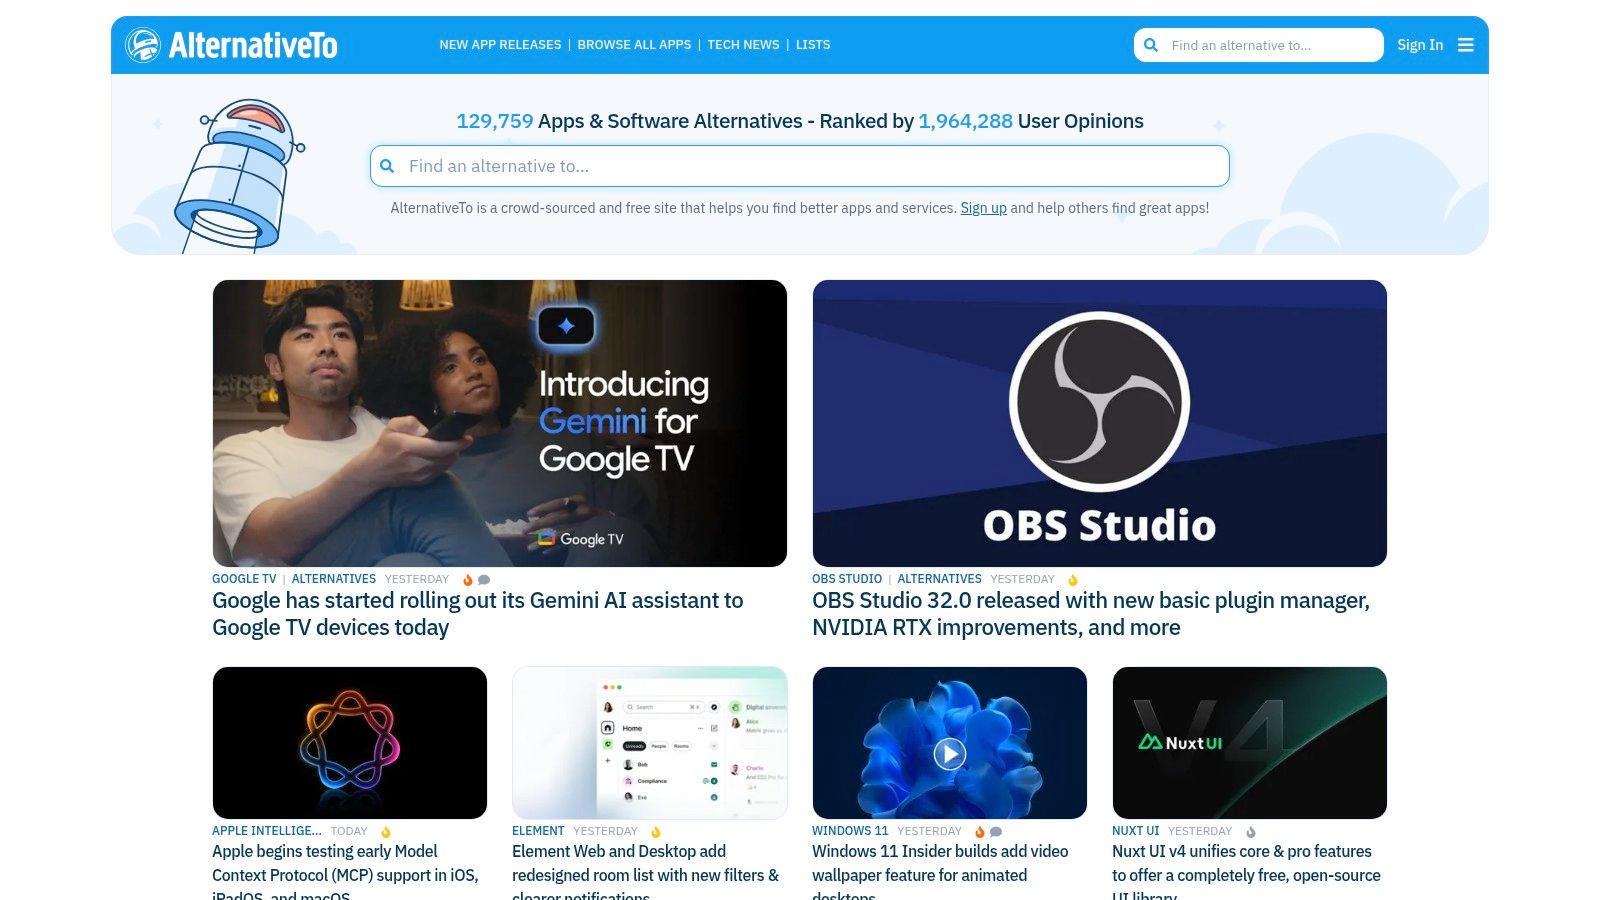Image resolution: width=1600 pixels, height=900 pixels.
Task: Click the flame icon on Nuxt UI article
Action: [x=1250, y=832]
